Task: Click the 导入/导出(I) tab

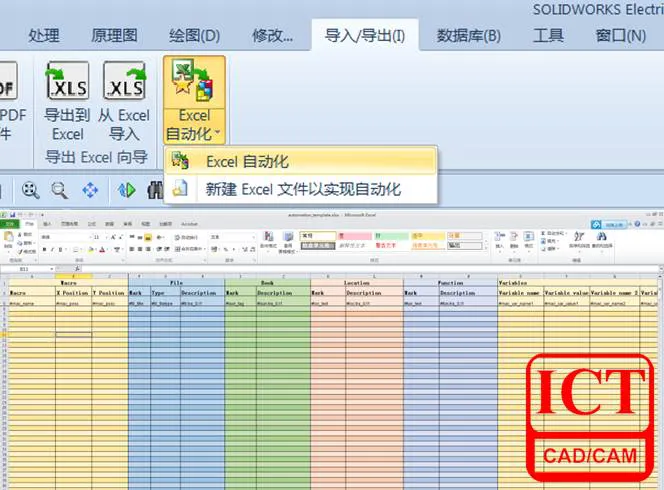Action: tap(365, 36)
